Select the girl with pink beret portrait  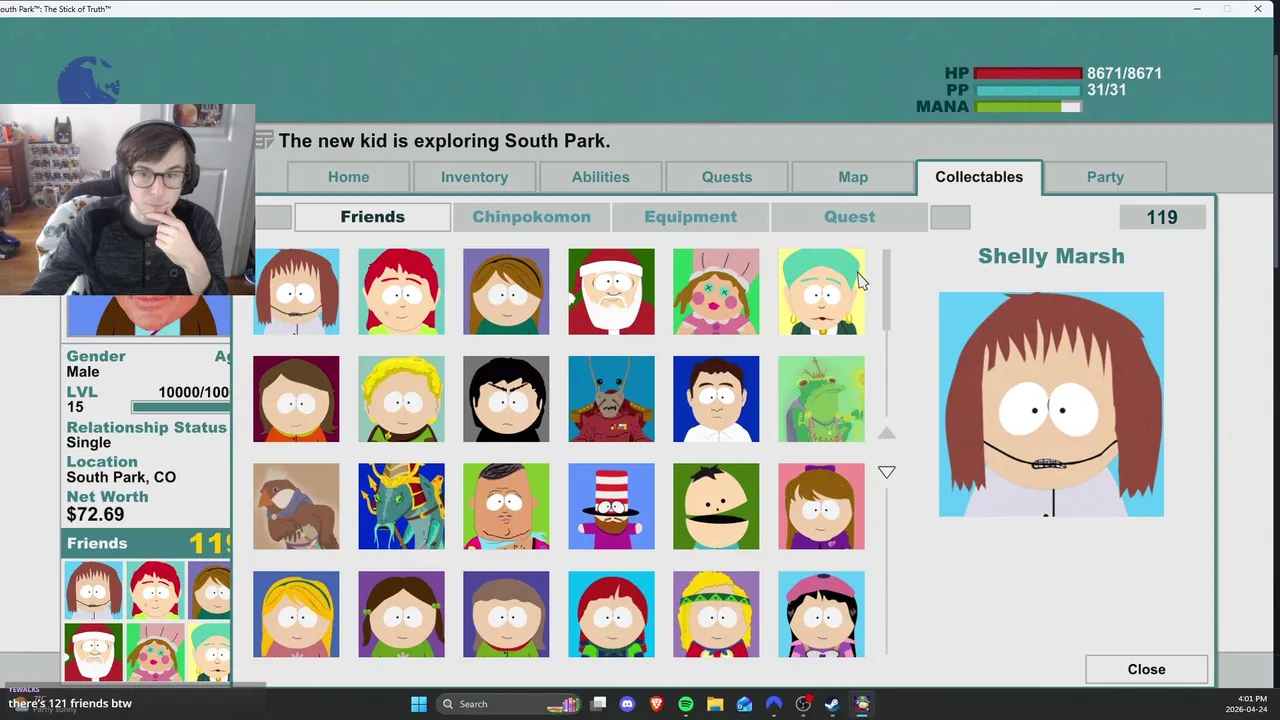coord(821,614)
